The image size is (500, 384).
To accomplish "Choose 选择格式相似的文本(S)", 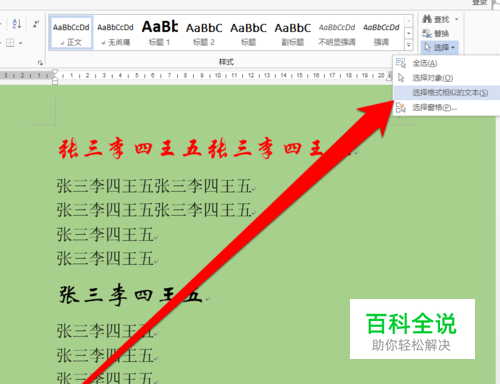I will click(x=447, y=92).
